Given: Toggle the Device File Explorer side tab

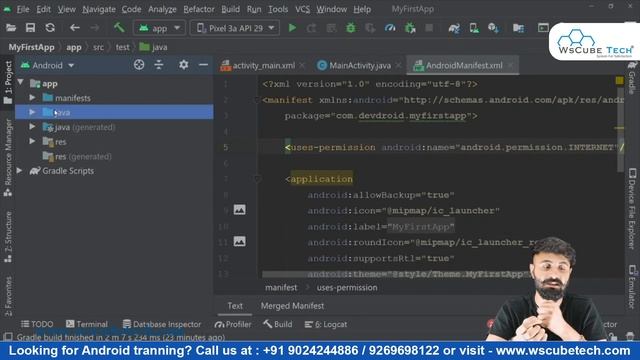Looking at the screenshot, I should 632,208.
